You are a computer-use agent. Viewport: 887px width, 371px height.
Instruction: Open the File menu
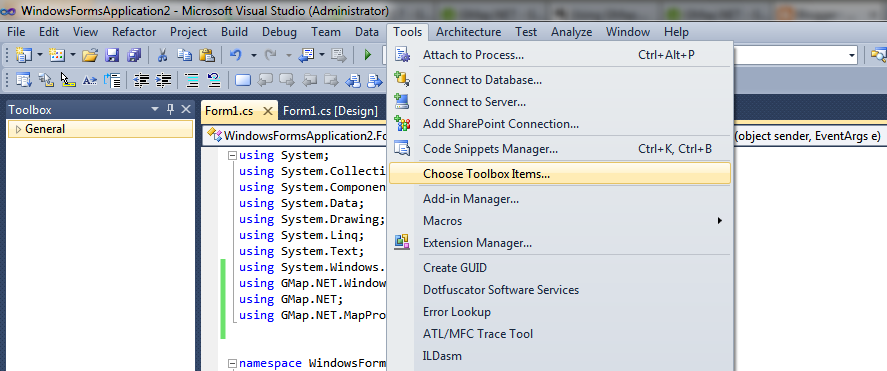point(16,32)
